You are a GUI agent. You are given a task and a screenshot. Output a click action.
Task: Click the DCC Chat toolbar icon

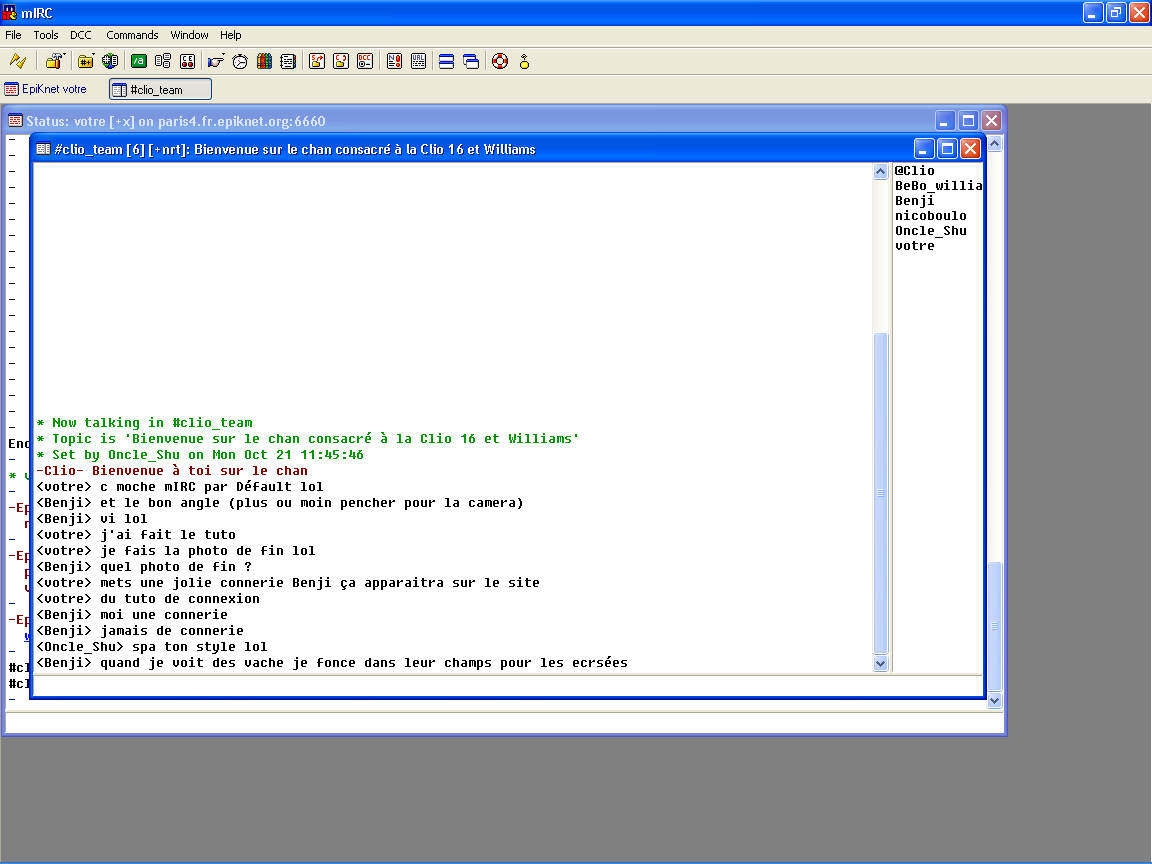tap(341, 62)
